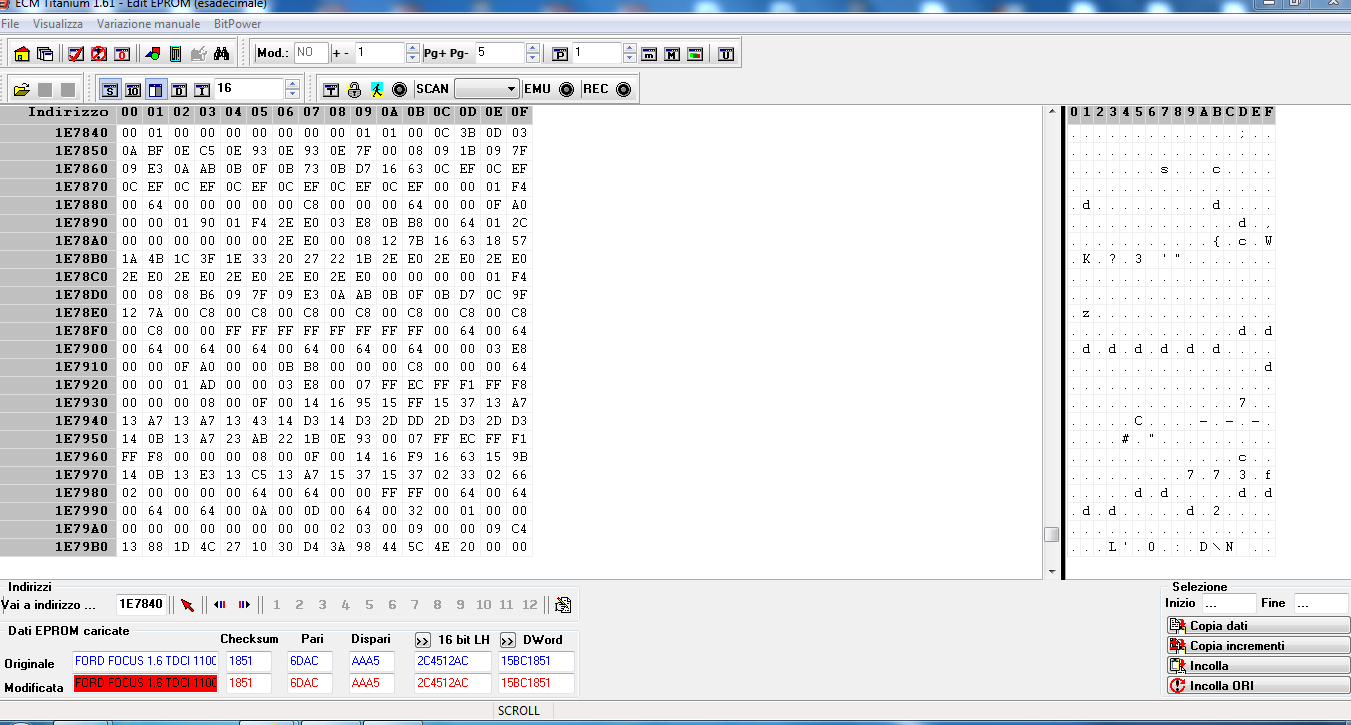The width and height of the screenshot is (1351, 725).
Task: Click the hex view vertical scrollbar thumb
Action: (x=1051, y=534)
